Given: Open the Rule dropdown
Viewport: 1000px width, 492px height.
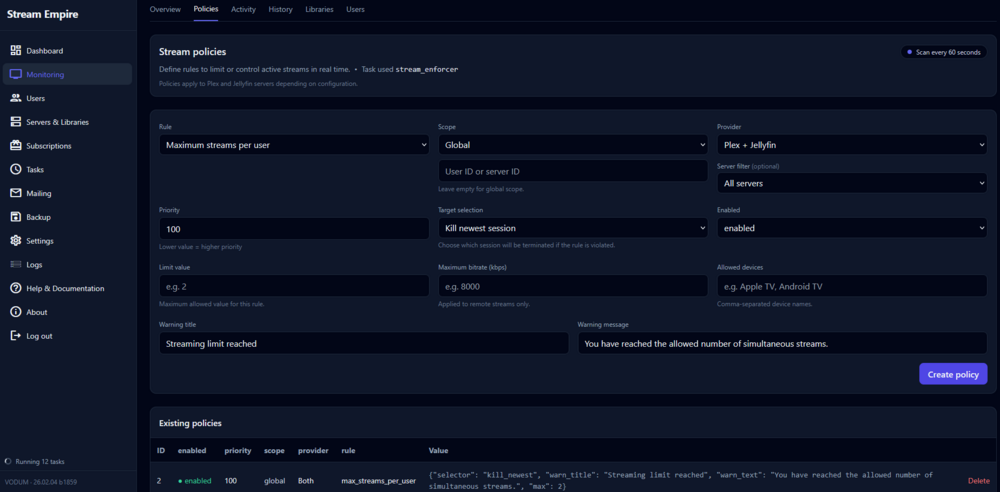Looking at the screenshot, I should click(294, 145).
